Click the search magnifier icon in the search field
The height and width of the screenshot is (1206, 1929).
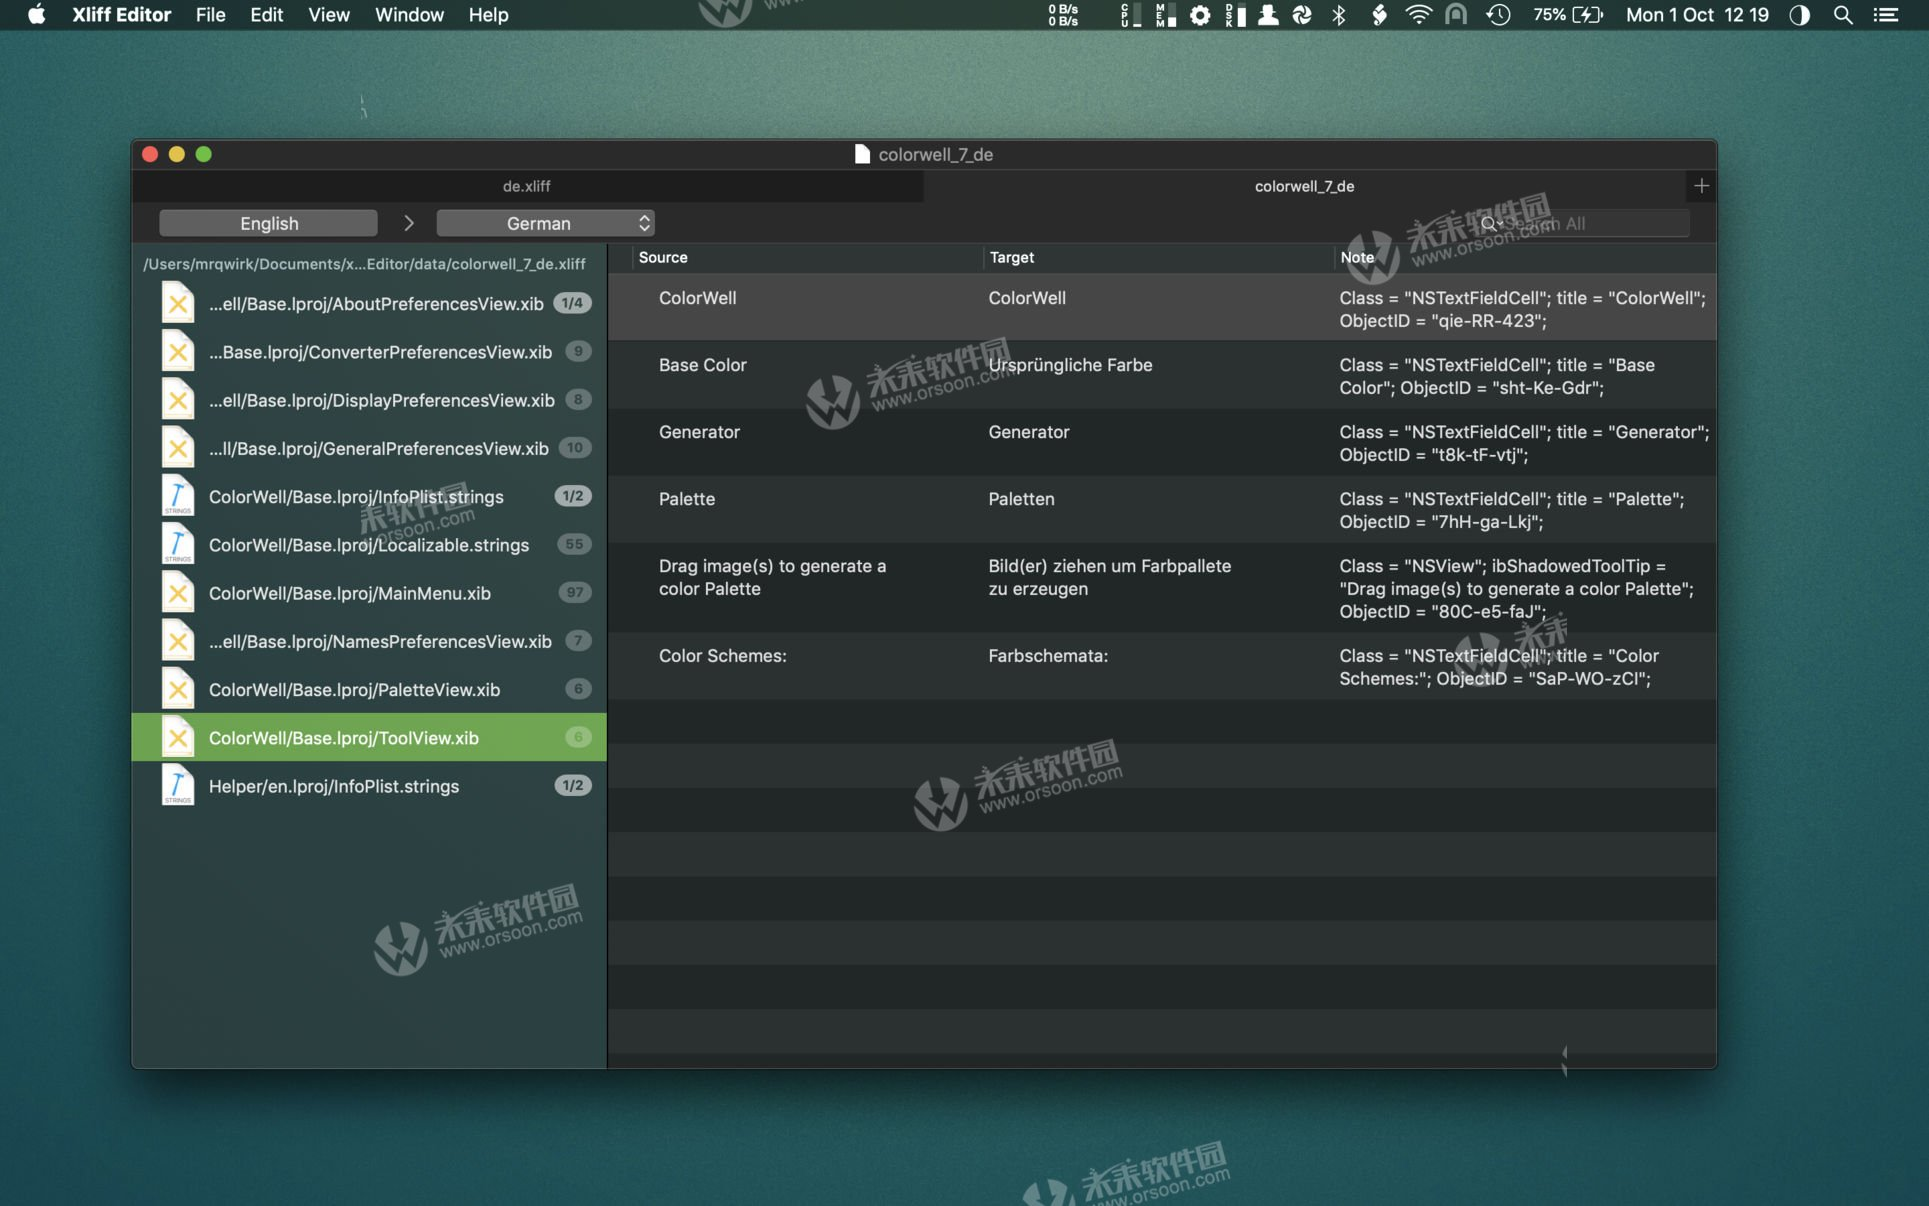point(1489,224)
